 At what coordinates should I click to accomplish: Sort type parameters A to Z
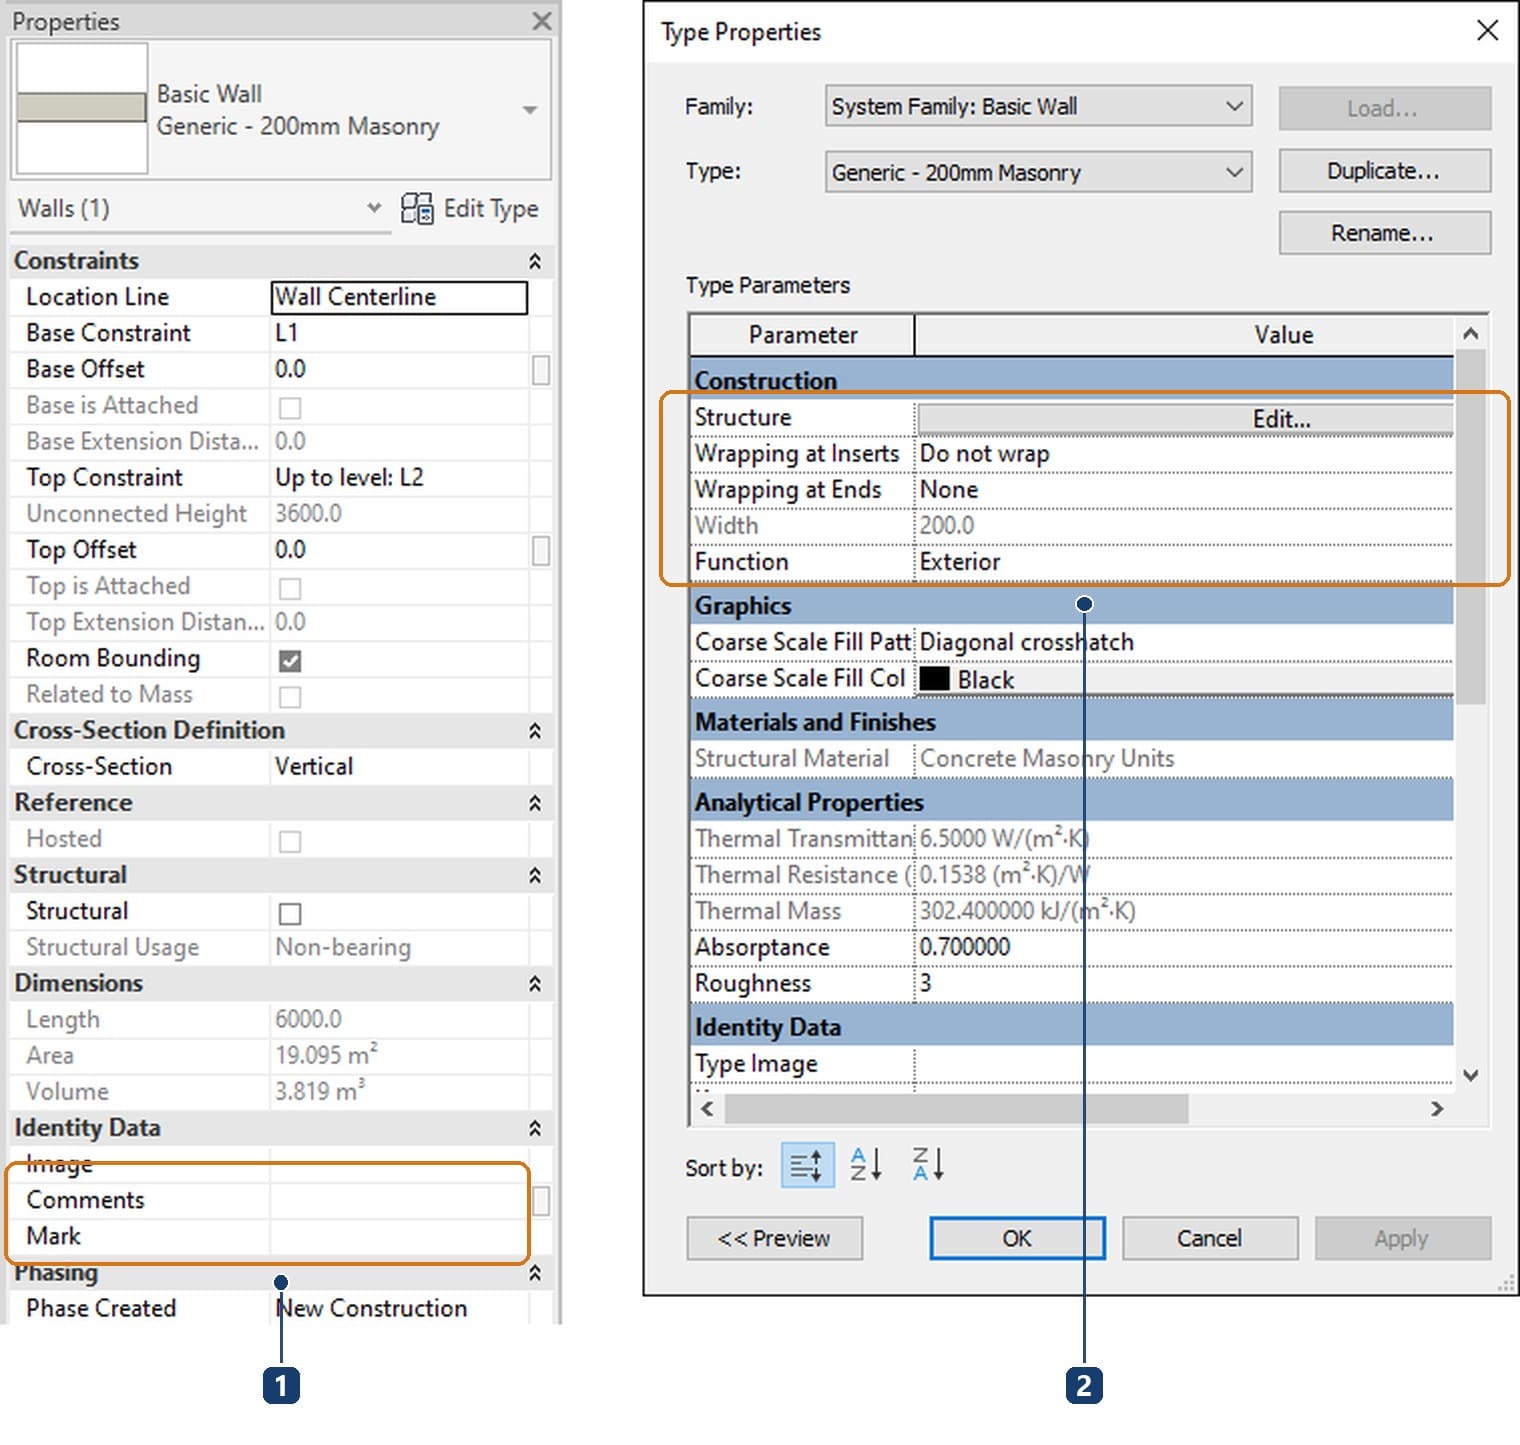click(866, 1165)
